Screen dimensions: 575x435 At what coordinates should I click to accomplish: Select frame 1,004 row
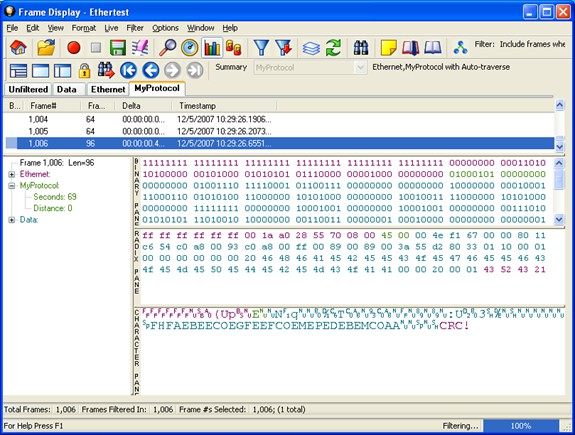(279, 119)
